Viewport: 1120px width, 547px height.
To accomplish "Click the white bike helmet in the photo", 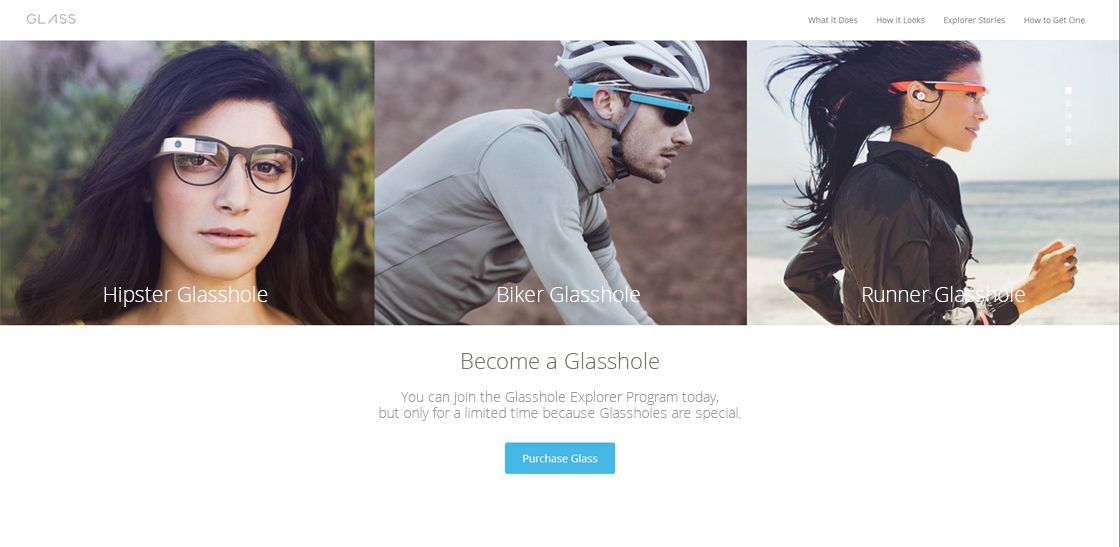I will click(632, 64).
